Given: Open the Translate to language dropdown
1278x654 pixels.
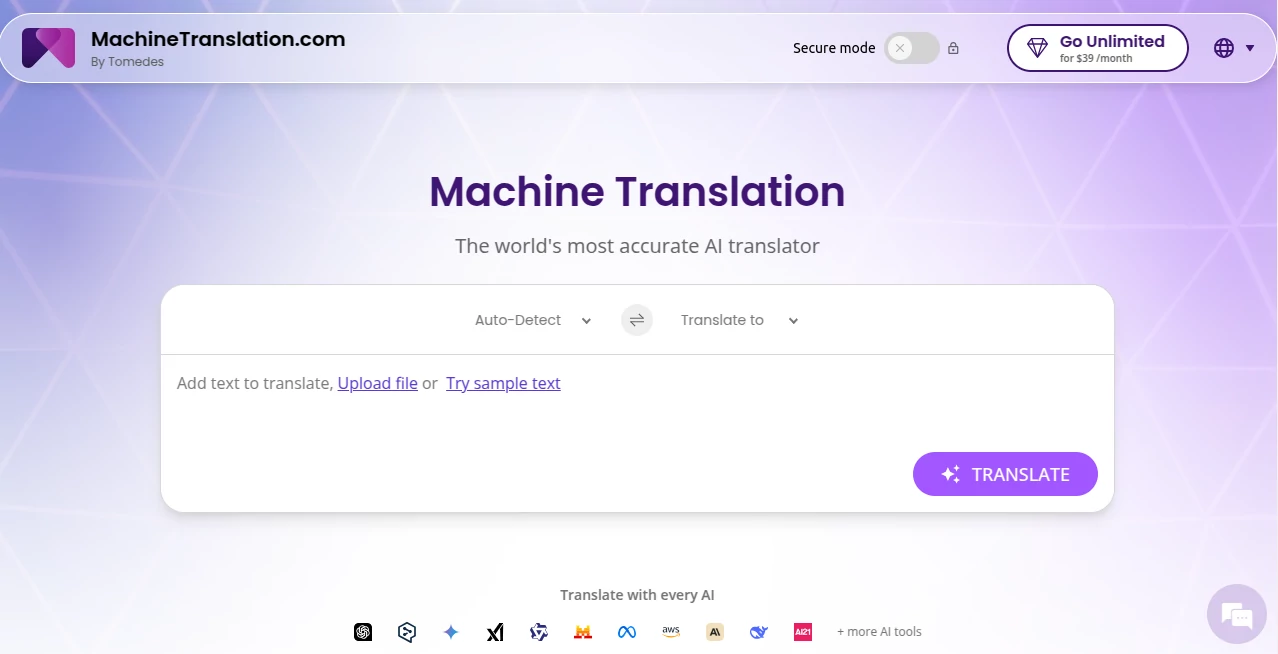Looking at the screenshot, I should [x=737, y=320].
